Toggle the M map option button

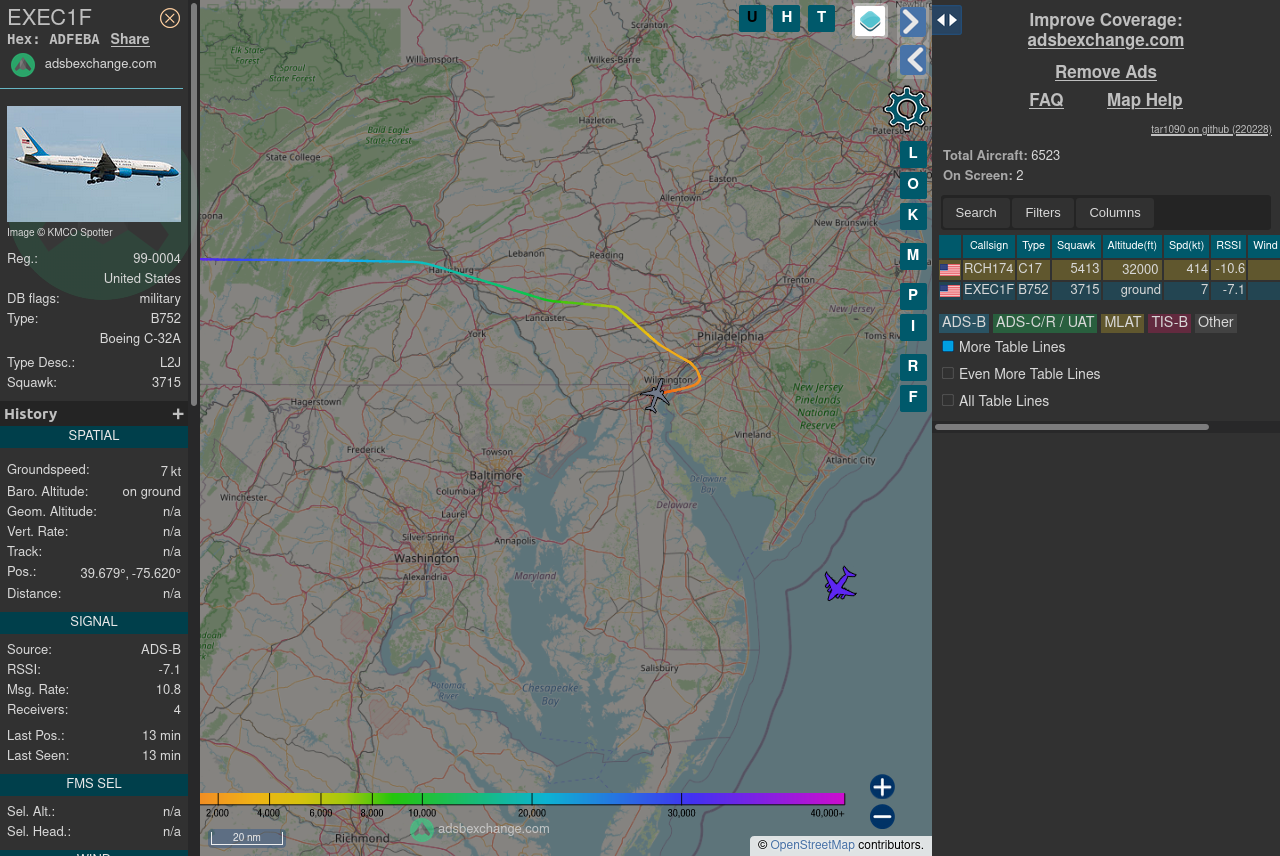click(913, 256)
